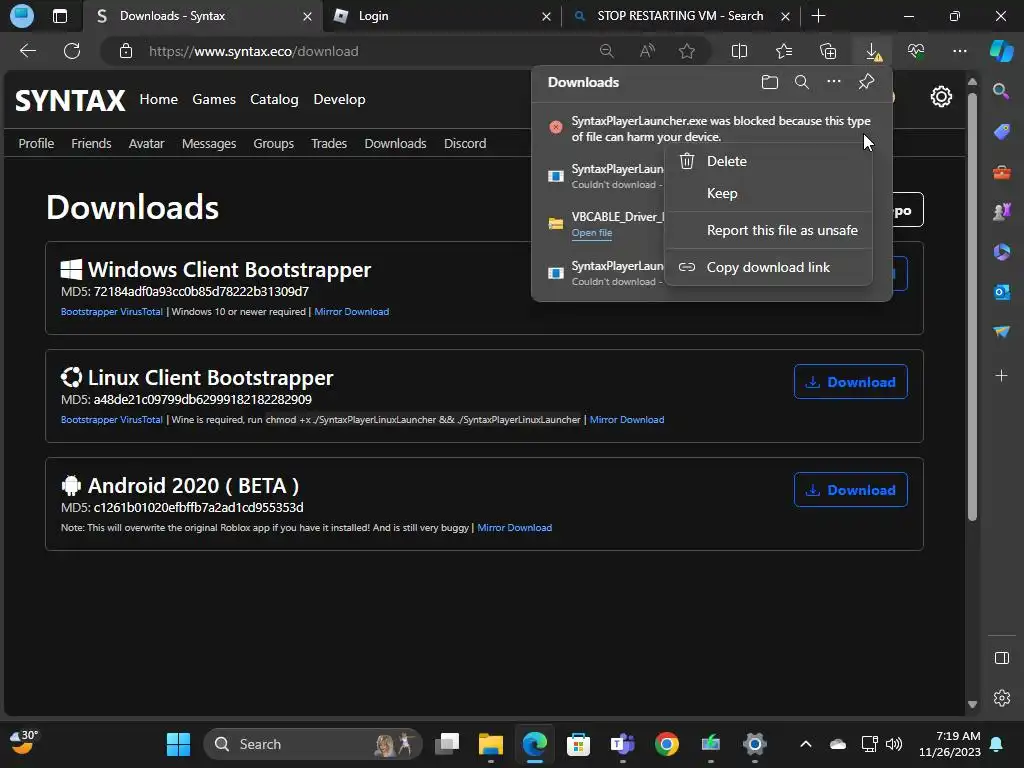Viewport: 1024px width, 768px height.
Task: Click the zoom out magnifier in address bar
Action: click(x=607, y=51)
